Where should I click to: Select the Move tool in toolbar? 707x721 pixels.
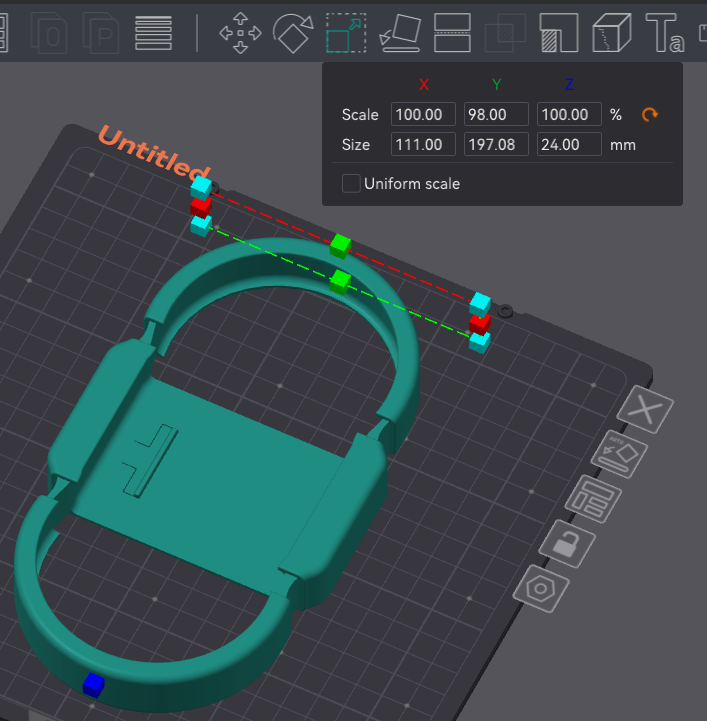240,33
